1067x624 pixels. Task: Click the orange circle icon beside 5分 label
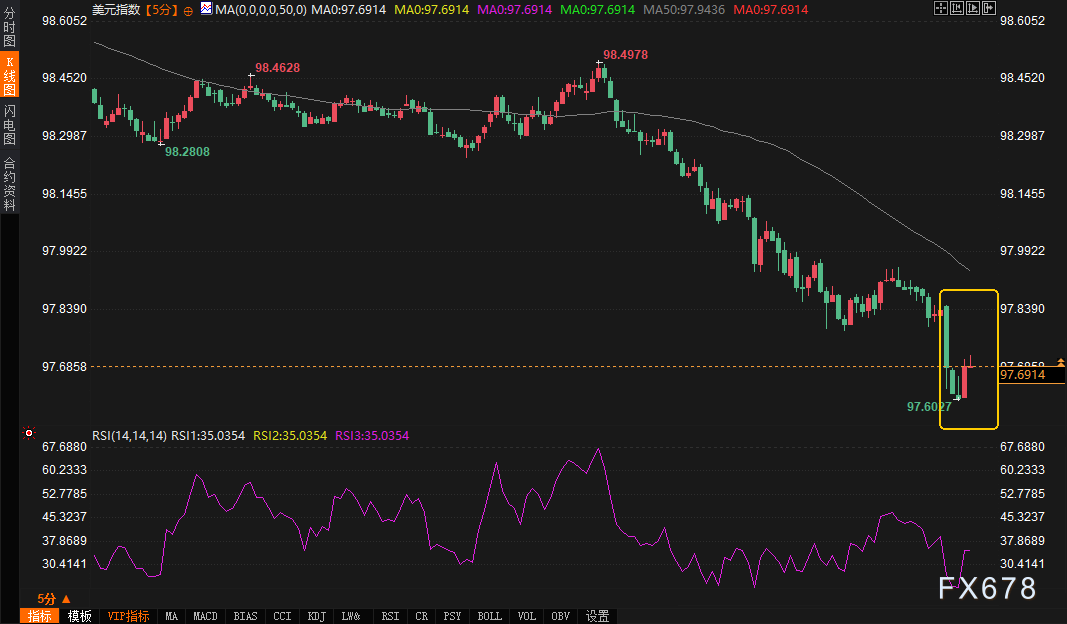[189, 10]
